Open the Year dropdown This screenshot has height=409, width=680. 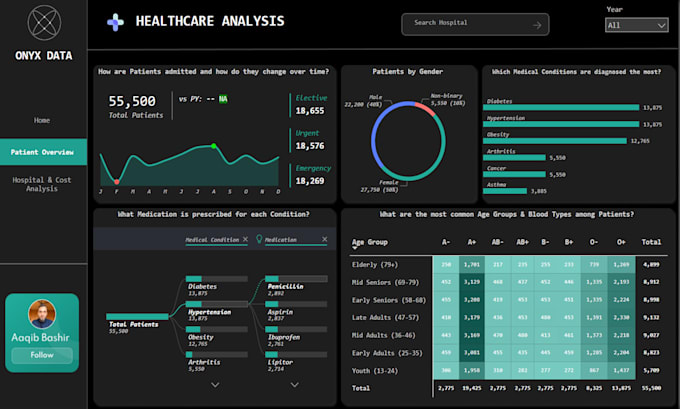636,25
